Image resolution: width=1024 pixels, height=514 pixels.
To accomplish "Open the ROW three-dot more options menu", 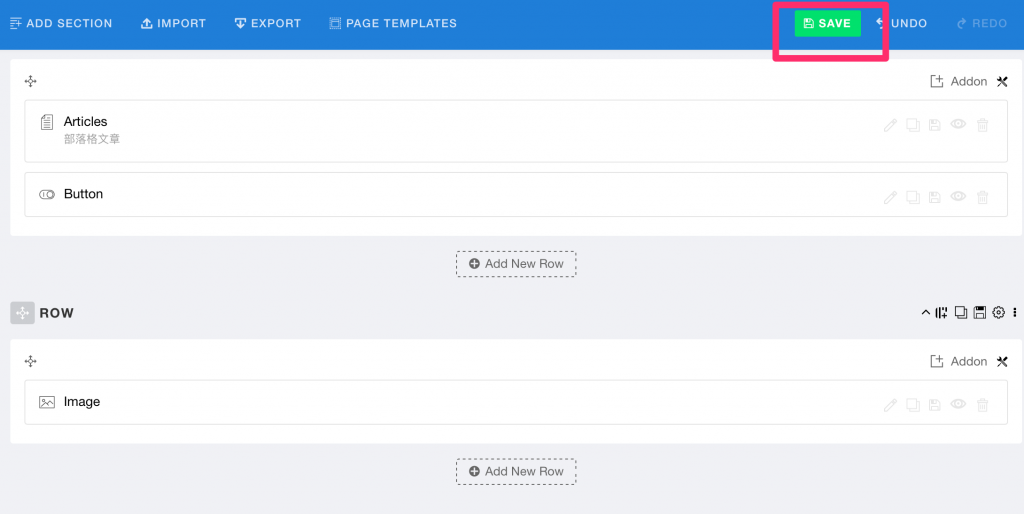I will click(1014, 313).
